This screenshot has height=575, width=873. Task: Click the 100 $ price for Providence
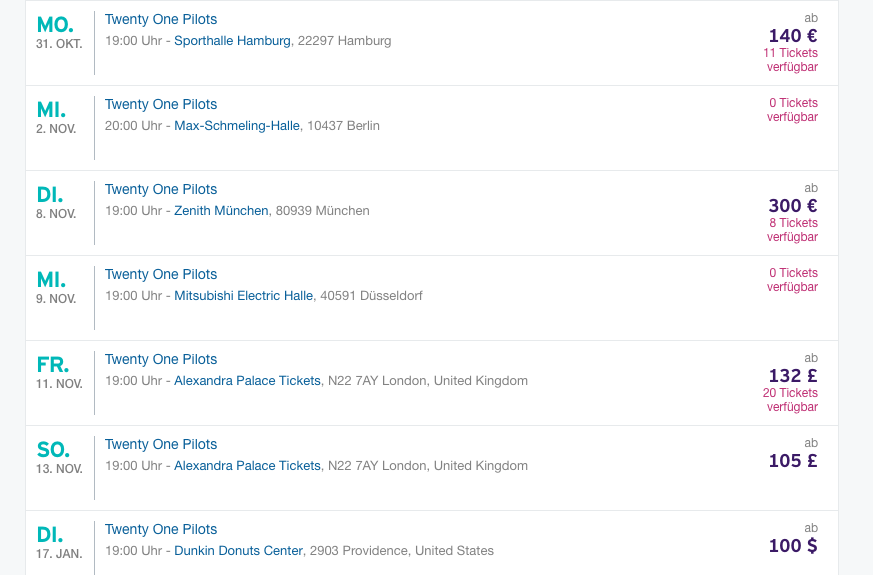(x=792, y=546)
